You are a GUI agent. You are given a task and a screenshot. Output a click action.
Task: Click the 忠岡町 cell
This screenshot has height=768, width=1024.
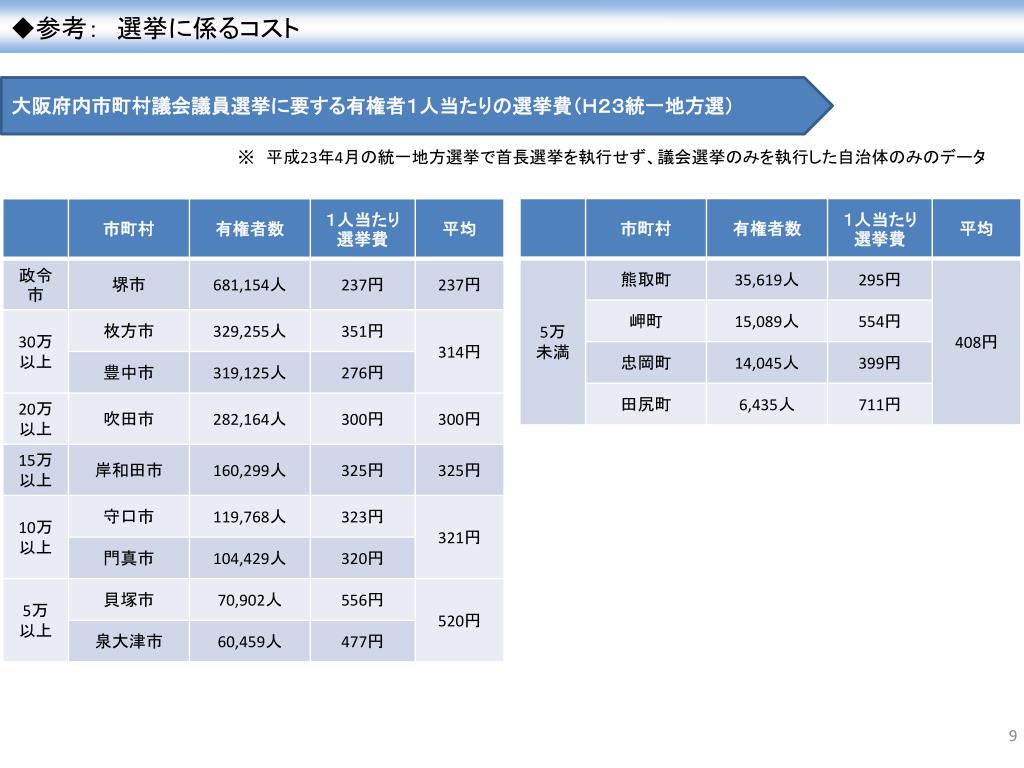click(x=646, y=362)
